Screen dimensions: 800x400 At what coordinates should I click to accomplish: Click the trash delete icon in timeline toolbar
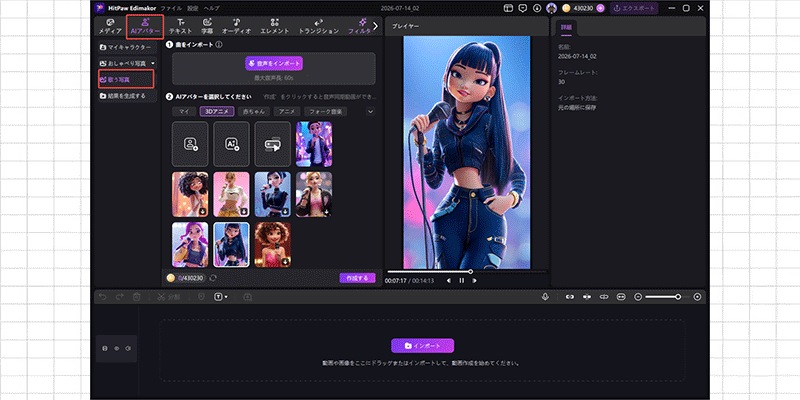point(136,296)
